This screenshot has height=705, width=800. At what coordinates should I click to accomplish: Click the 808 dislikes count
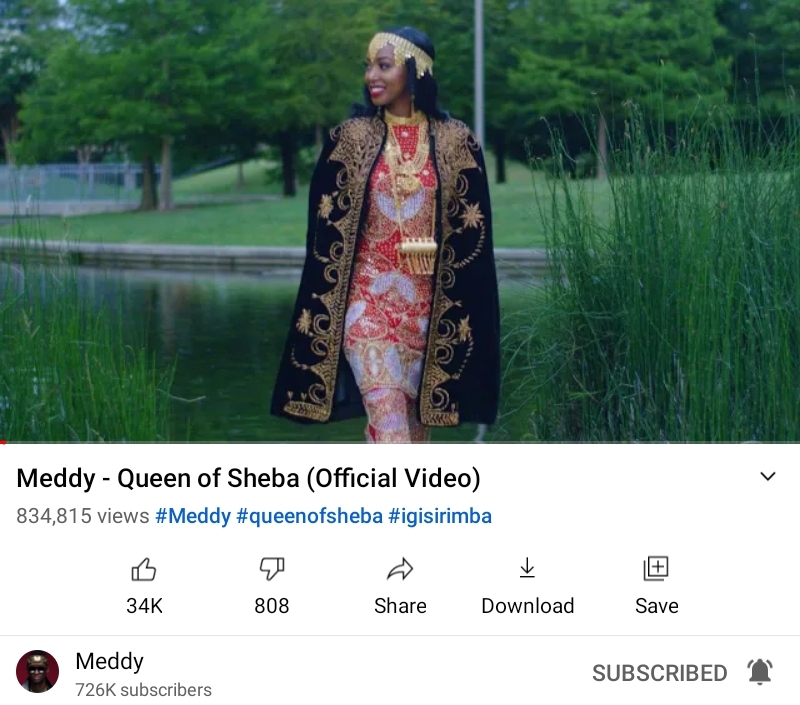(x=272, y=606)
